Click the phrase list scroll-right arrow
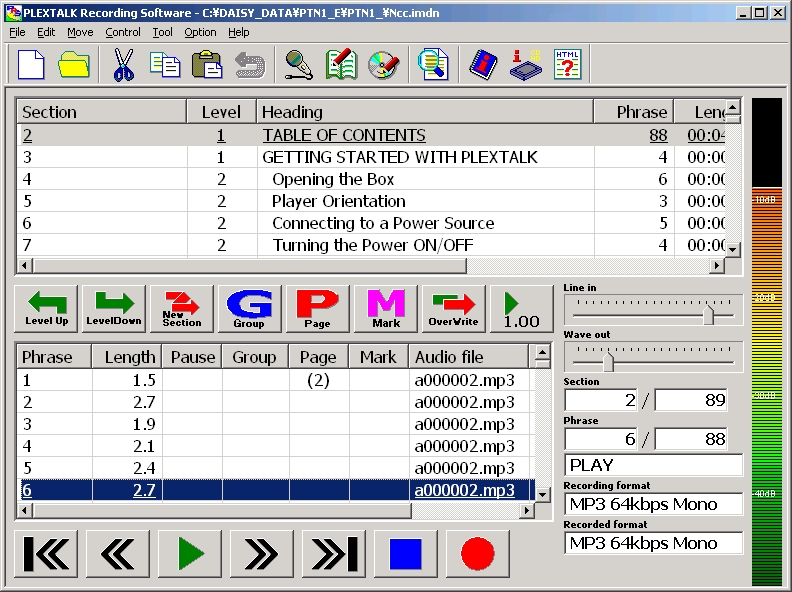 coord(527,511)
